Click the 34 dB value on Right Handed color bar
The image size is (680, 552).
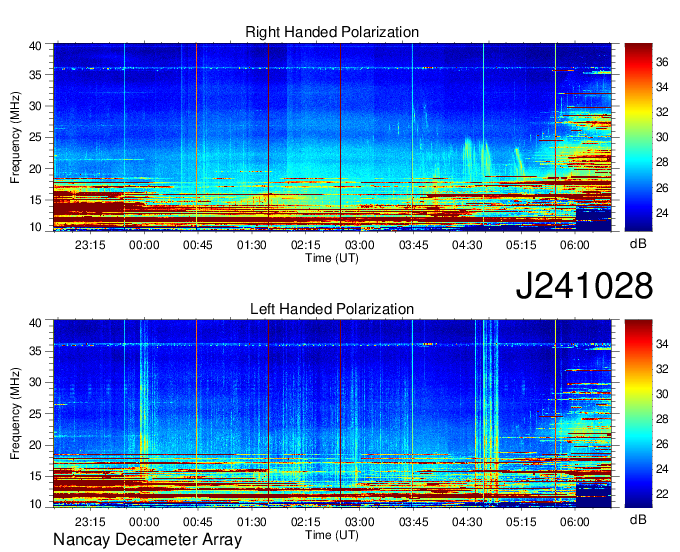(662, 88)
